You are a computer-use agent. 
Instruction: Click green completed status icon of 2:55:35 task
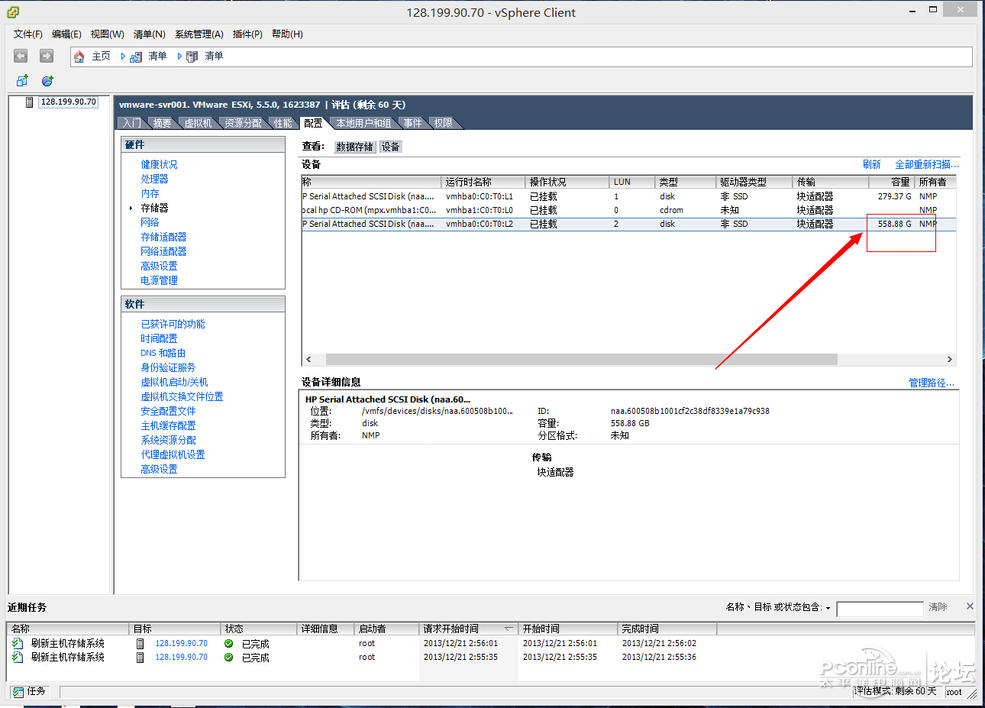(x=229, y=657)
